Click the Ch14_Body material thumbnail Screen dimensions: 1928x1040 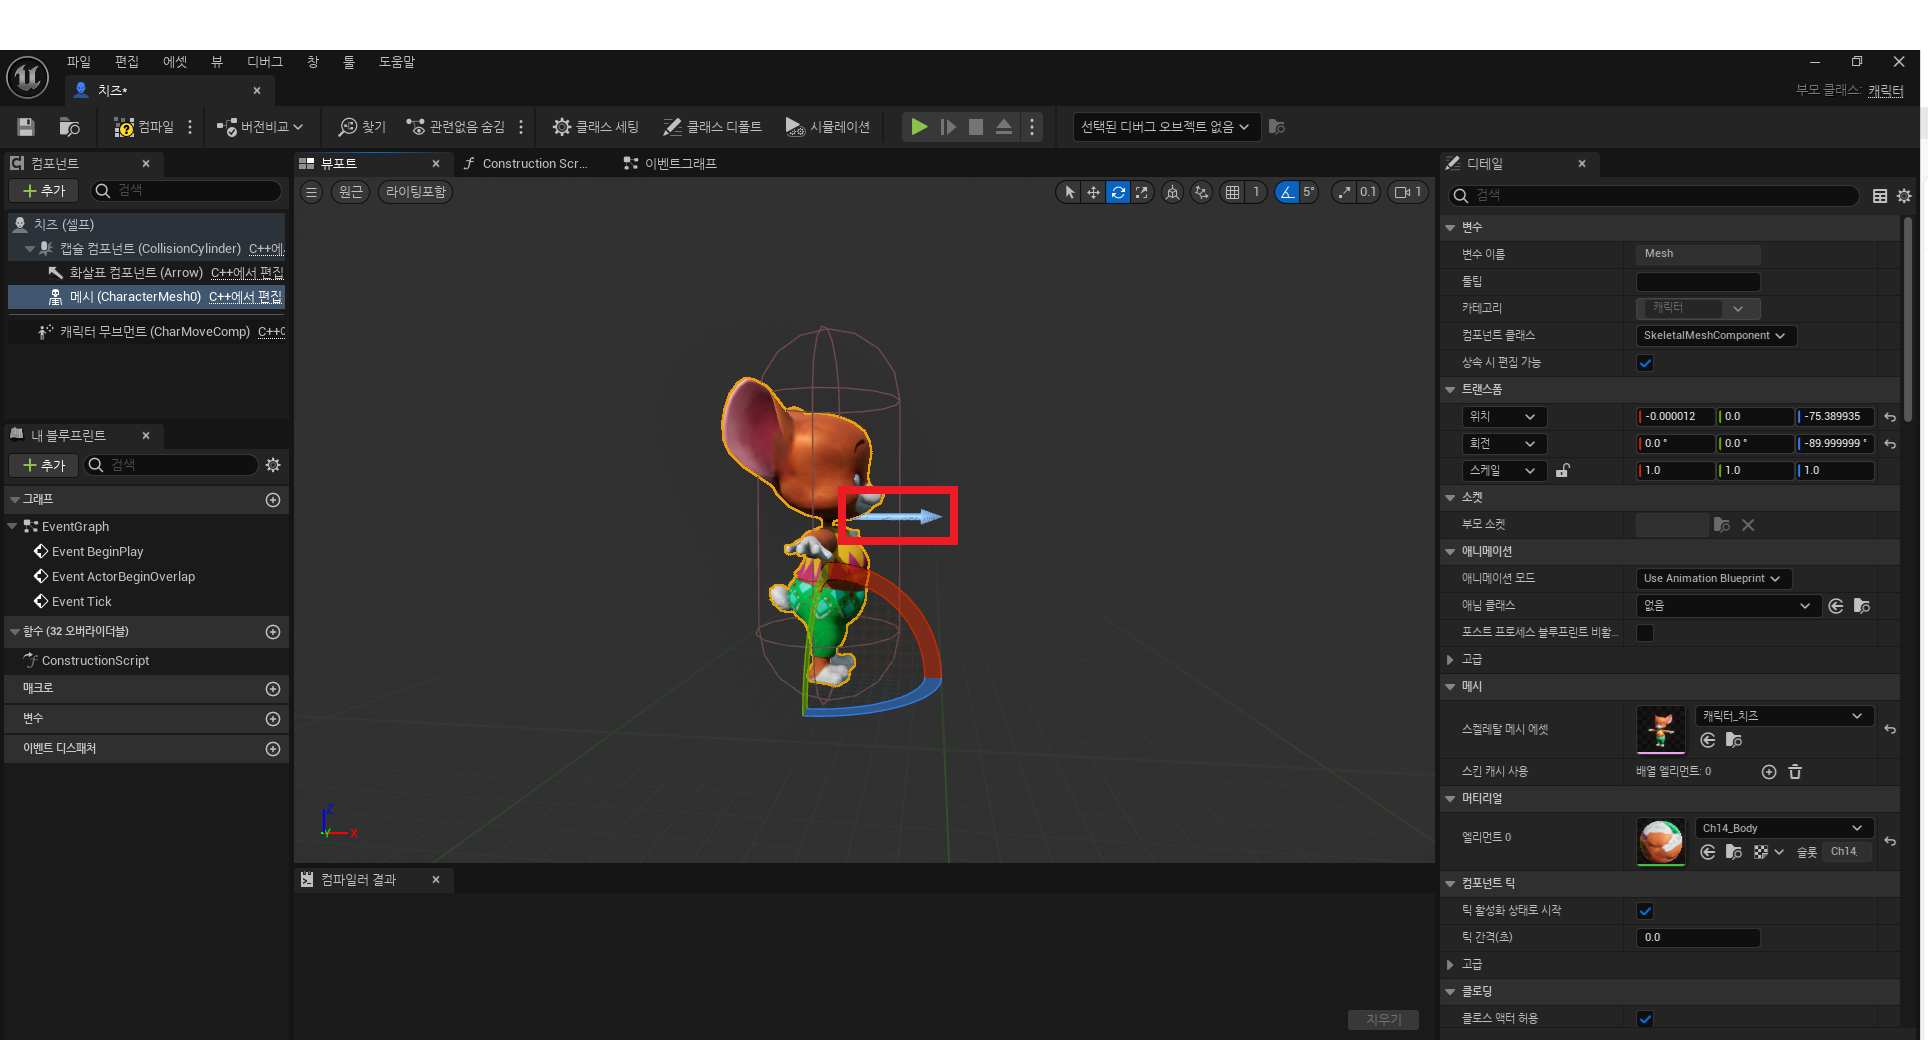pos(1661,841)
